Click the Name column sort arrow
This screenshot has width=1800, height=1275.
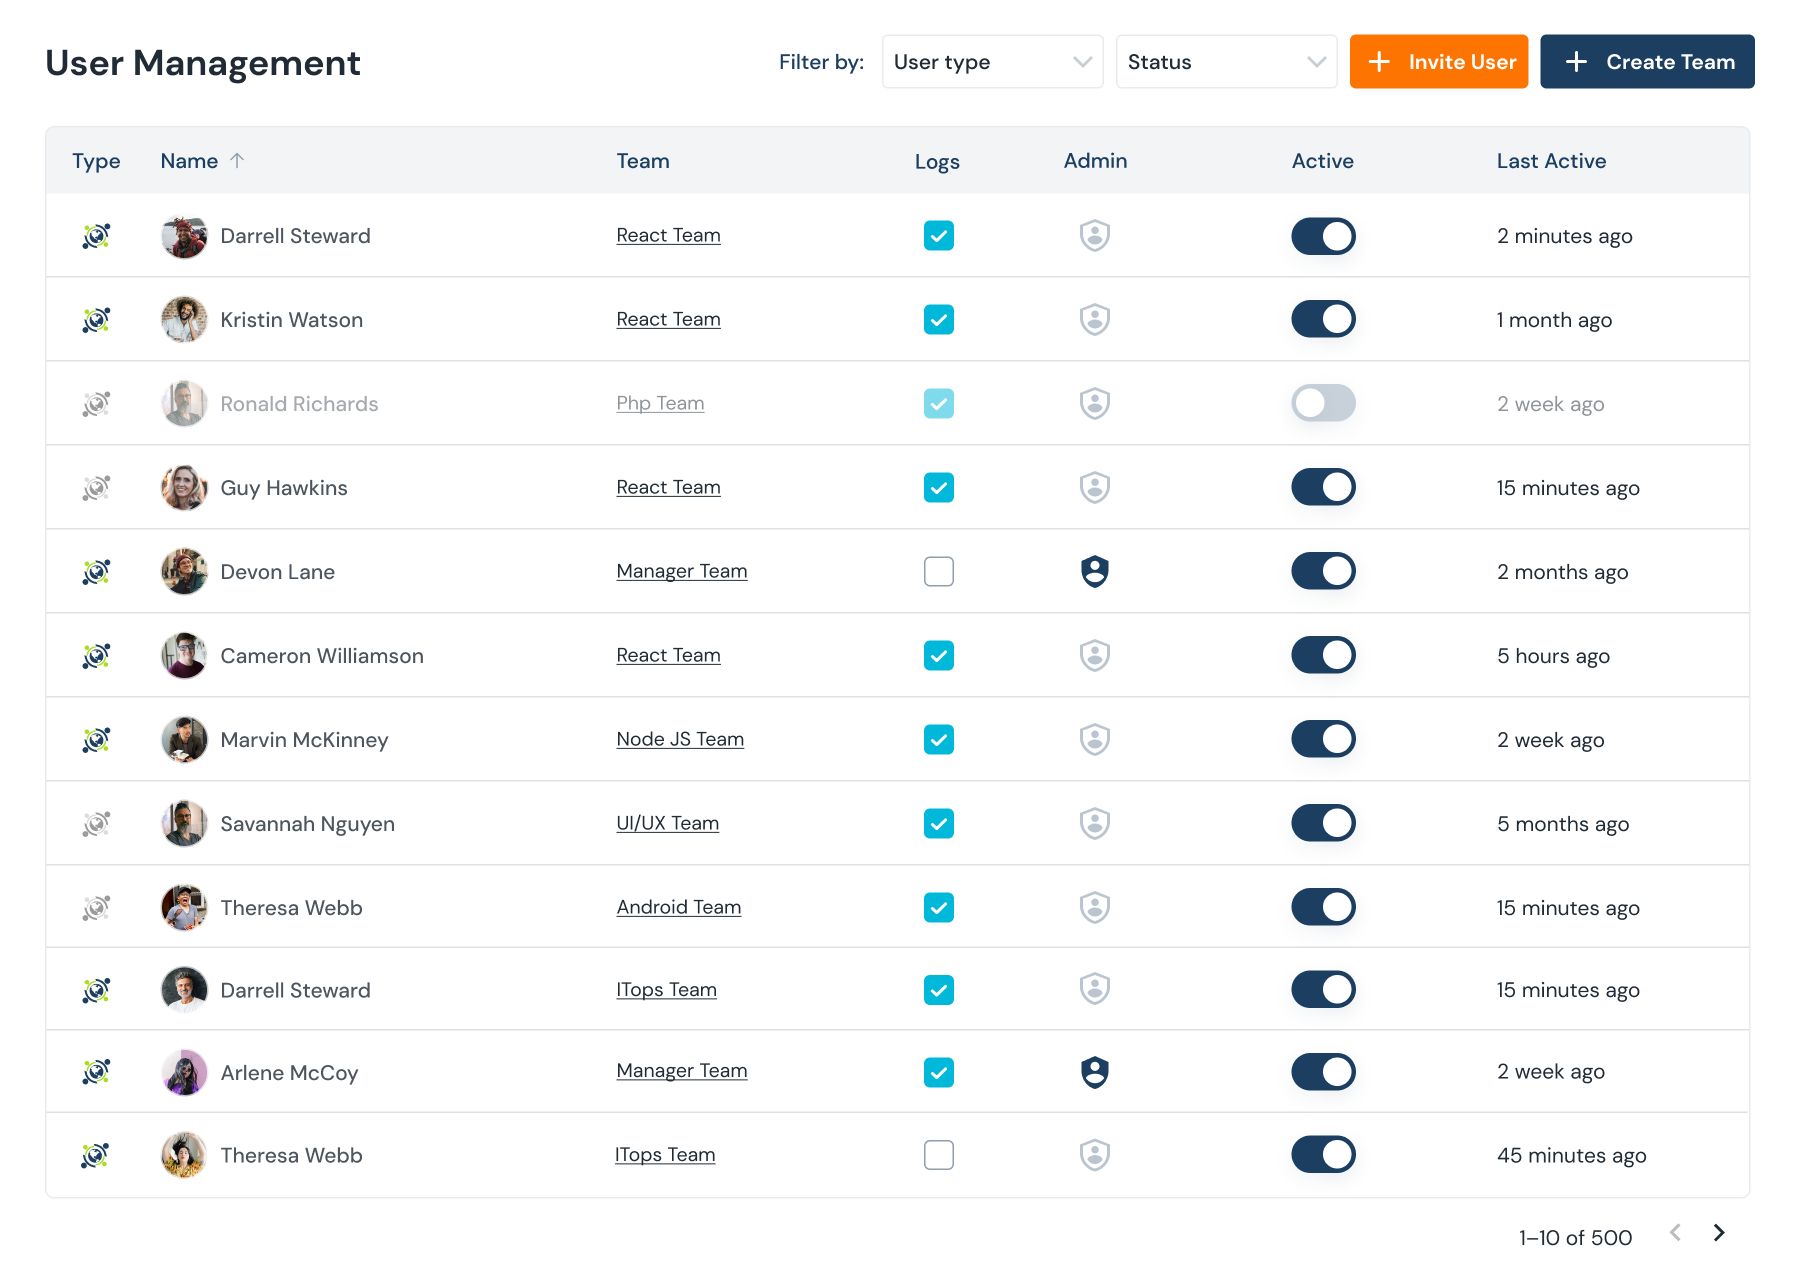(238, 160)
